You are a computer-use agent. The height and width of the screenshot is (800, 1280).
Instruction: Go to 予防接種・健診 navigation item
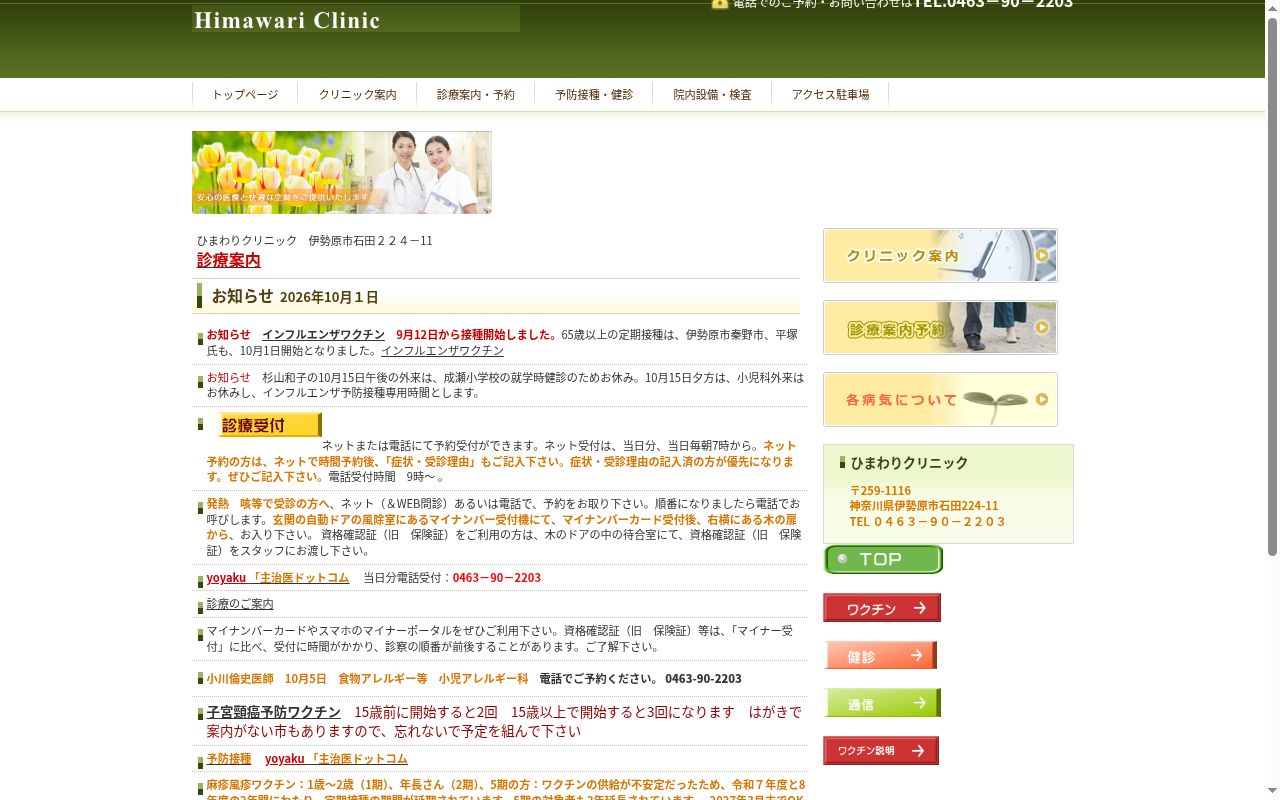(594, 95)
